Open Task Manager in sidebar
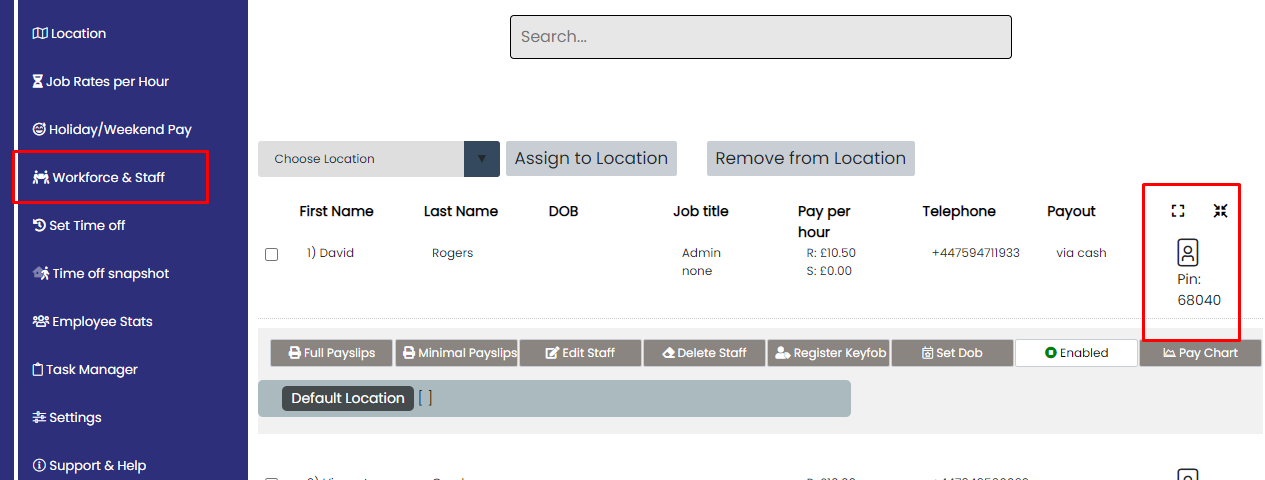1265x480 pixels. 85,369
